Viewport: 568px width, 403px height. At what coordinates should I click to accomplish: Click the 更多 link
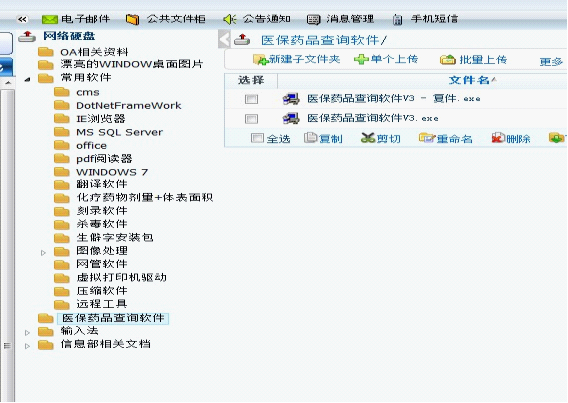[x=551, y=62]
